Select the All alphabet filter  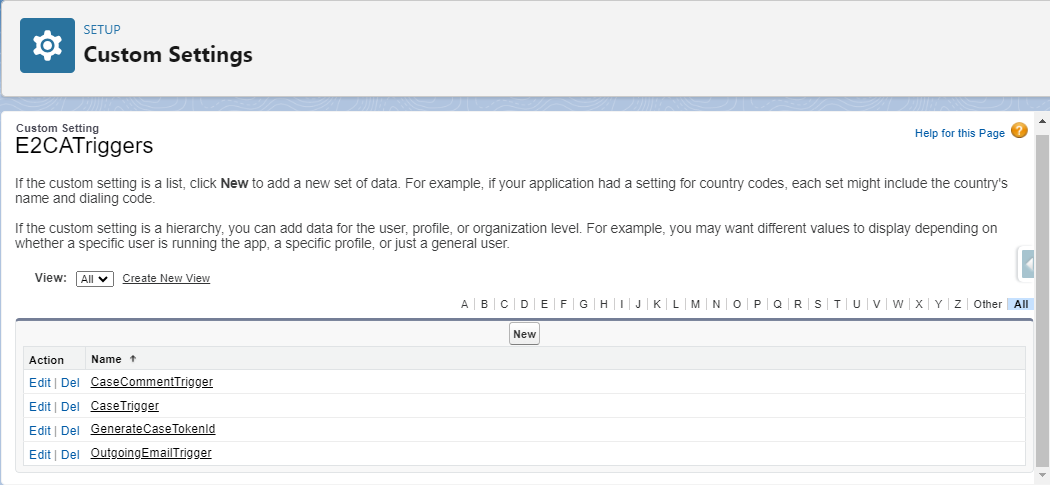[x=1021, y=304]
